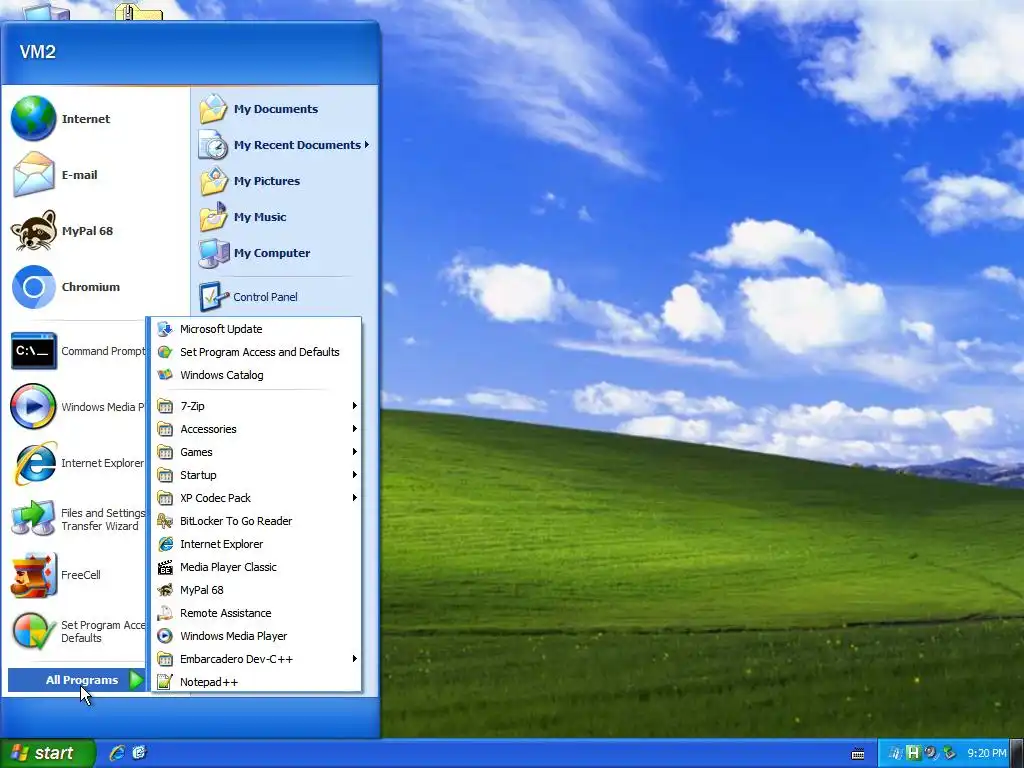
Task: Click the 9:20 PM clock
Action: pos(986,753)
